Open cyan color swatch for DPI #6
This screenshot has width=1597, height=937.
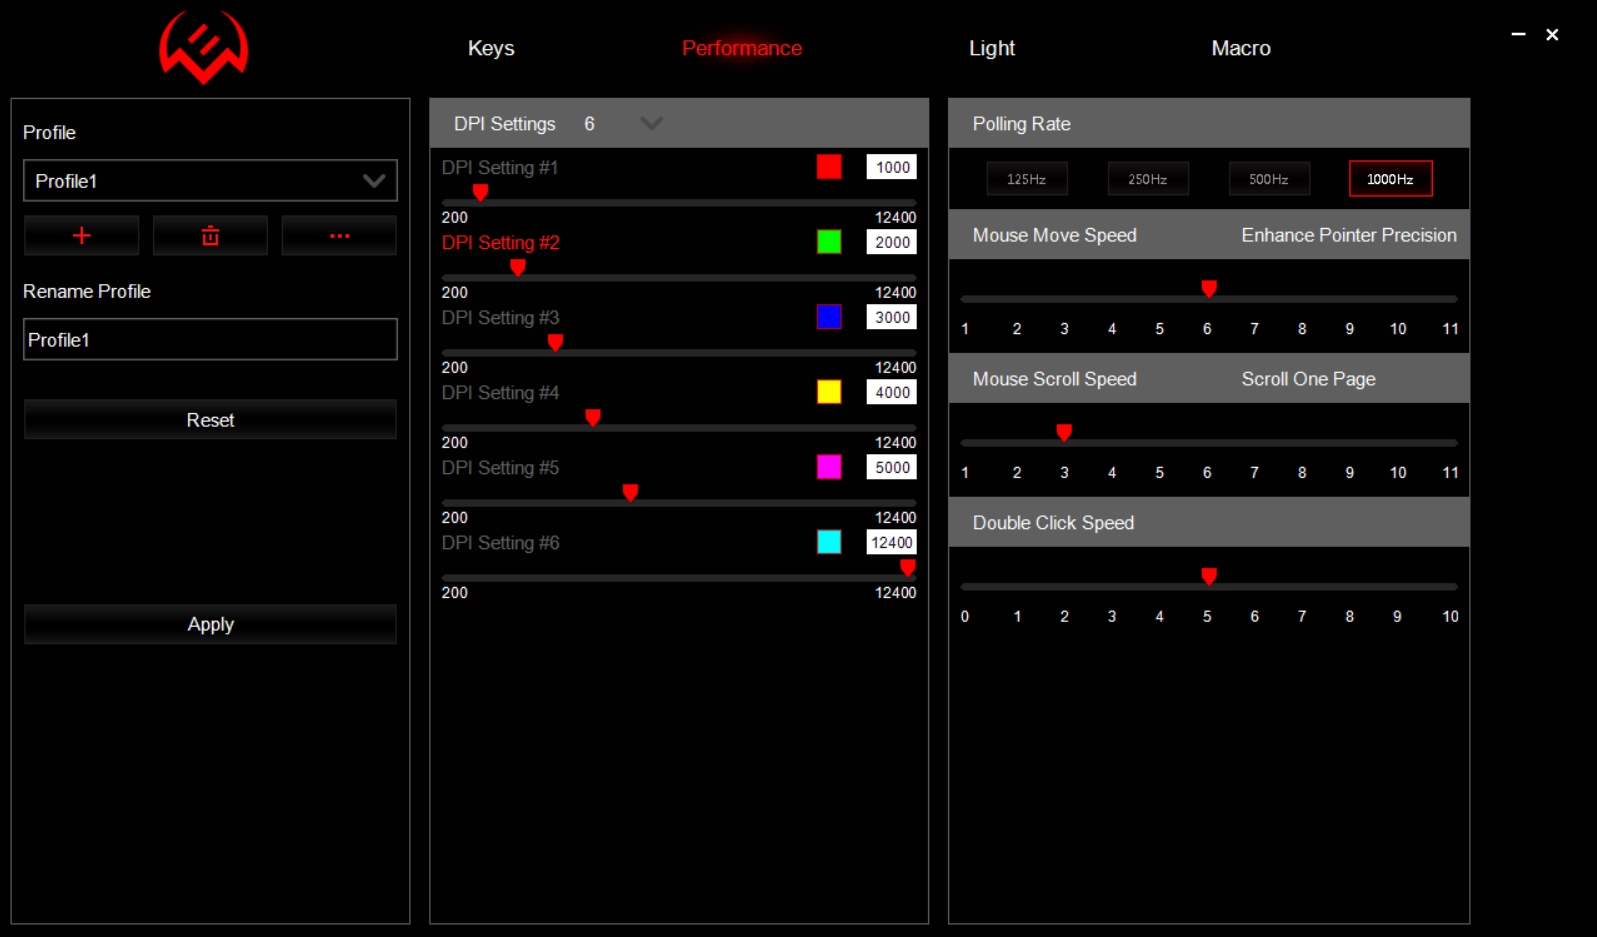tap(829, 542)
